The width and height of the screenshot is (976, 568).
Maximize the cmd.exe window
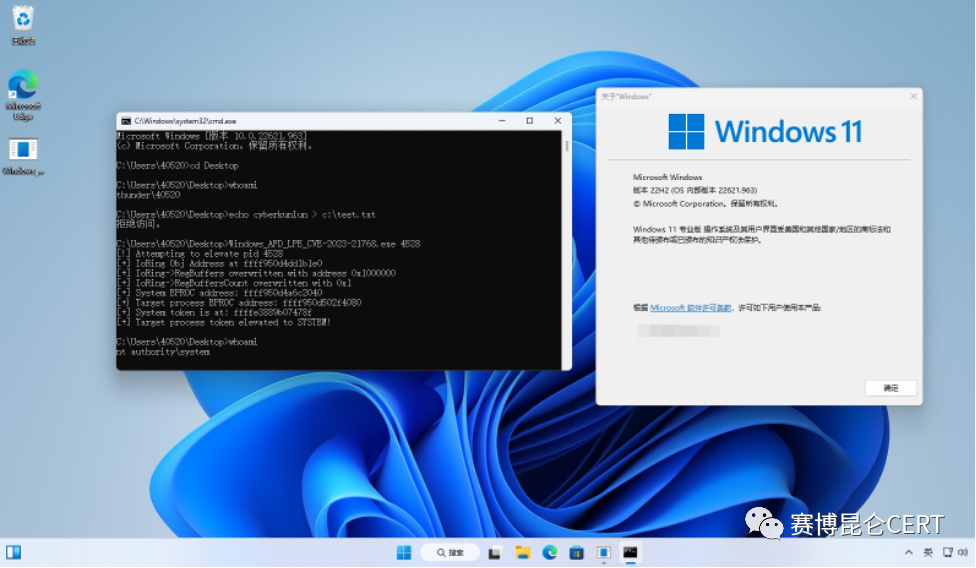click(530, 121)
